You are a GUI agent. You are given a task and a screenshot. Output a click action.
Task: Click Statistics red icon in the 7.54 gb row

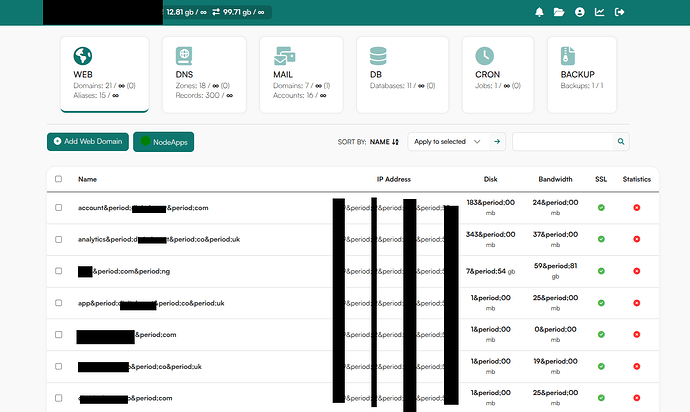pyautogui.click(x=636, y=271)
